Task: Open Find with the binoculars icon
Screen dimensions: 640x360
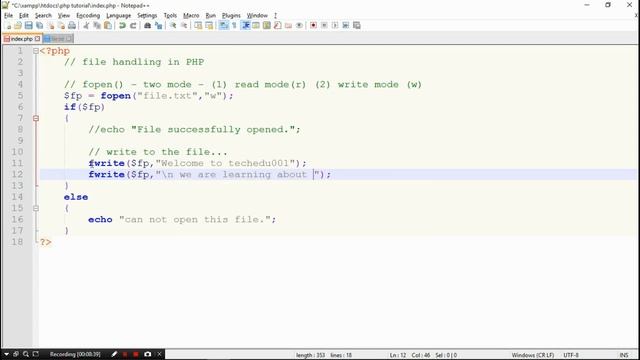Action: point(147,26)
